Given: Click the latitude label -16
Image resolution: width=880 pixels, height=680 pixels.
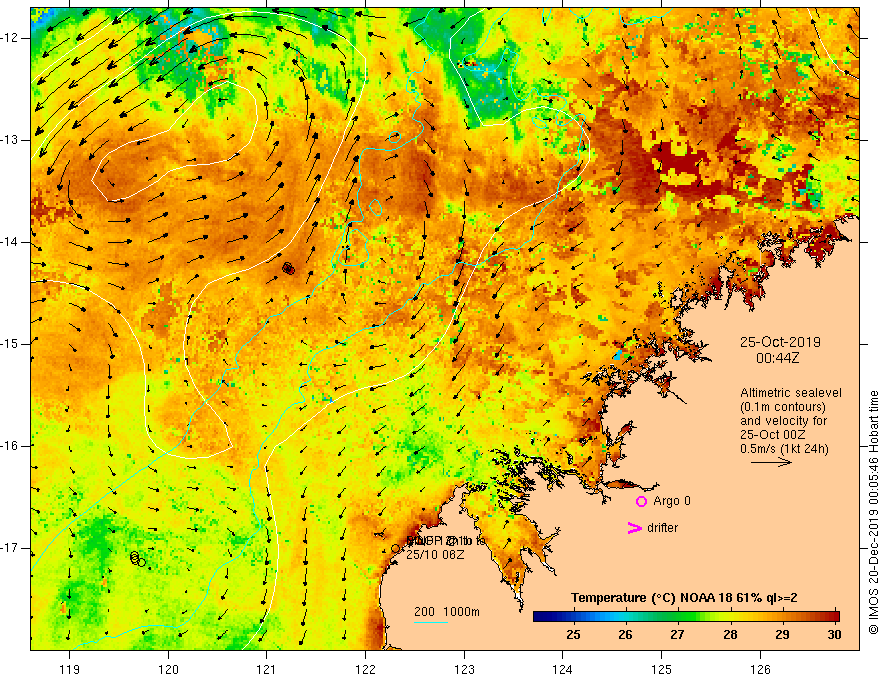Looking at the screenshot, I should pyautogui.click(x=10, y=446).
